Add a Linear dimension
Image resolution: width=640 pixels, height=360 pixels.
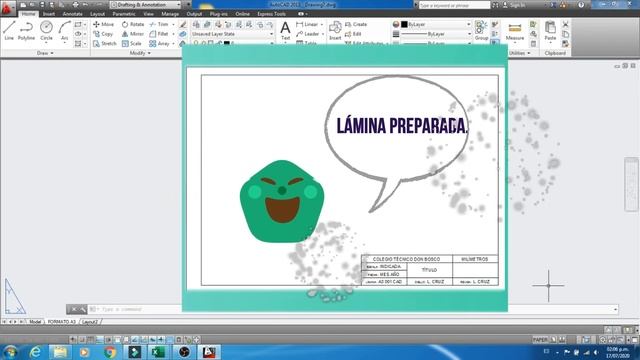(x=307, y=24)
